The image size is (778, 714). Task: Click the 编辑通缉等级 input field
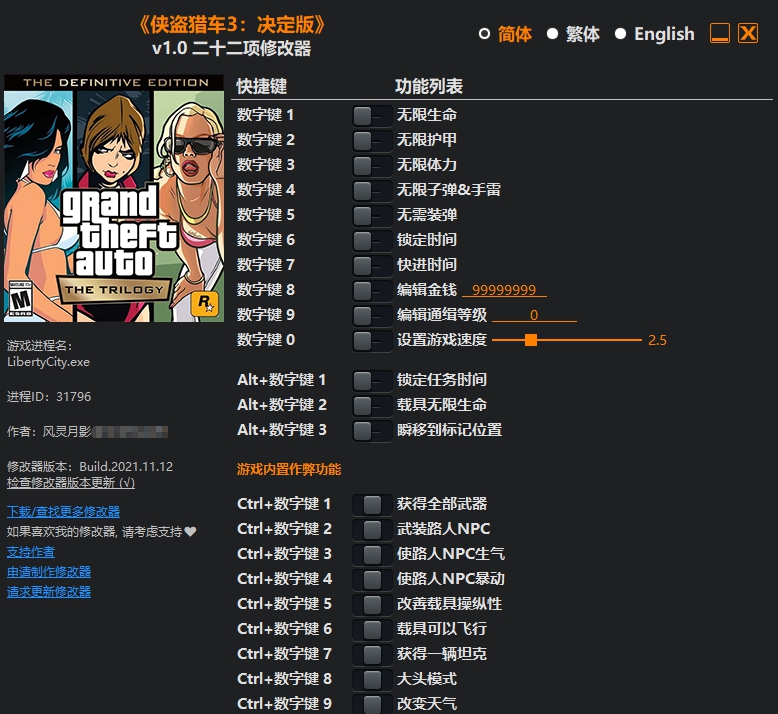pyautogui.click(x=534, y=315)
